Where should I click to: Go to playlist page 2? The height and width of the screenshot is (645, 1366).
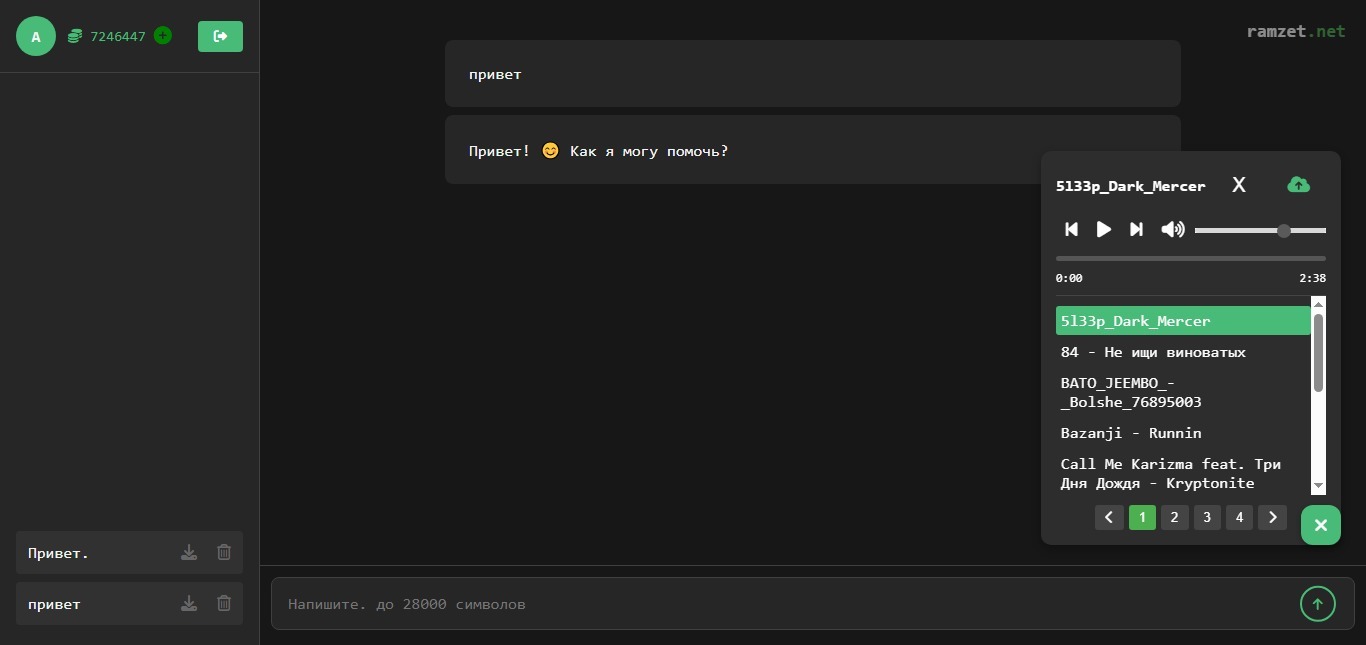1174,517
